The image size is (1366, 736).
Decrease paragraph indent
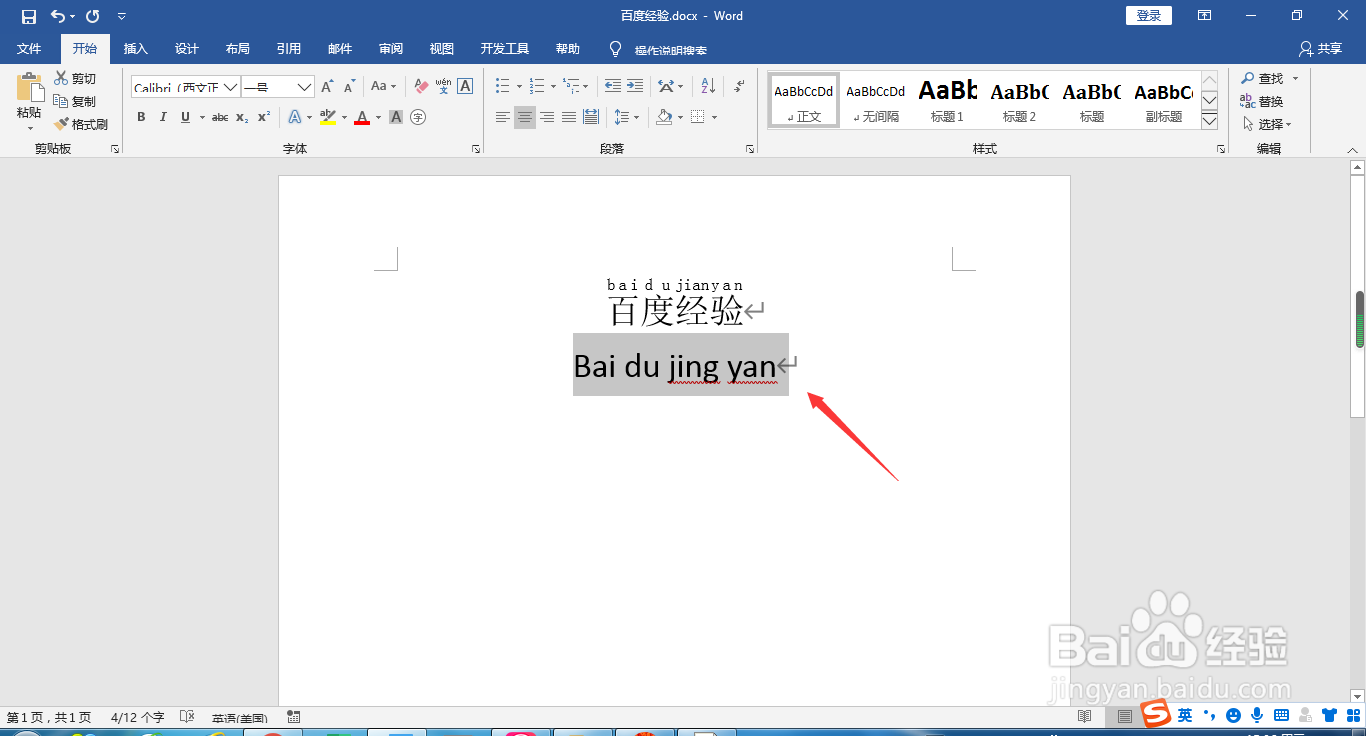613,86
